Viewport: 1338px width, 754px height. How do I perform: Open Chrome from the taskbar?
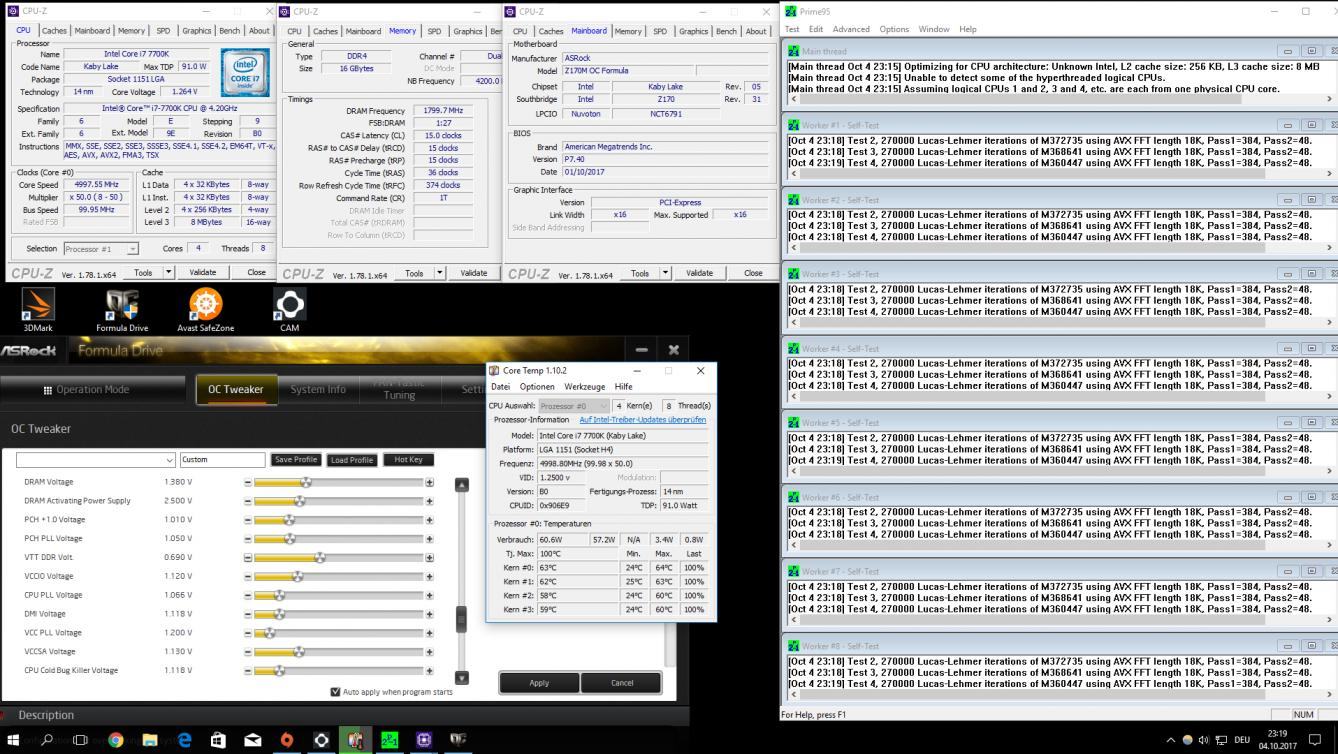(x=116, y=740)
